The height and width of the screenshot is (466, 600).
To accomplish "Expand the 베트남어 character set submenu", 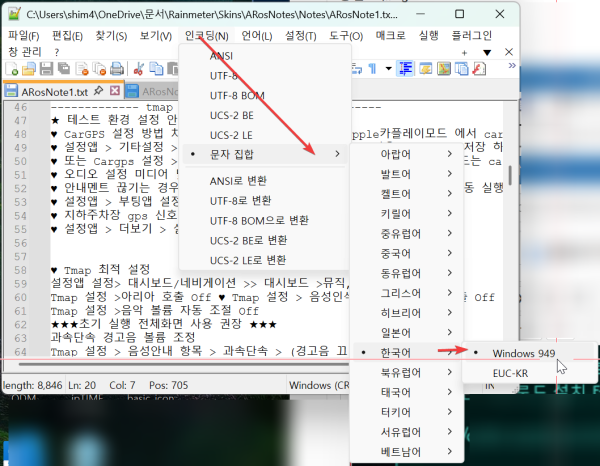I will point(406,452).
